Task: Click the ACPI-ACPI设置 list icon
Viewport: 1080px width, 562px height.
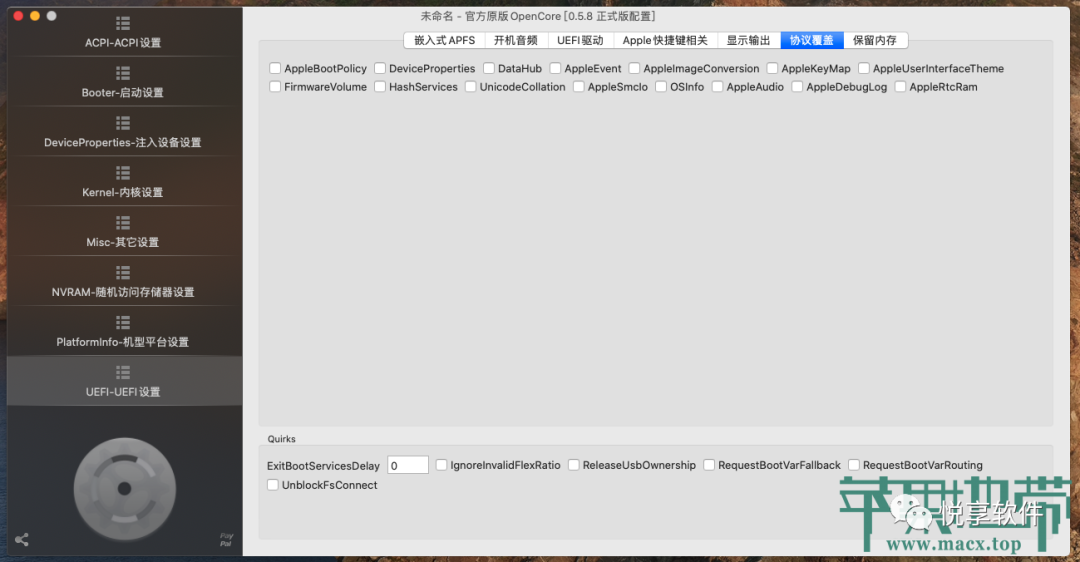Action: (123, 23)
